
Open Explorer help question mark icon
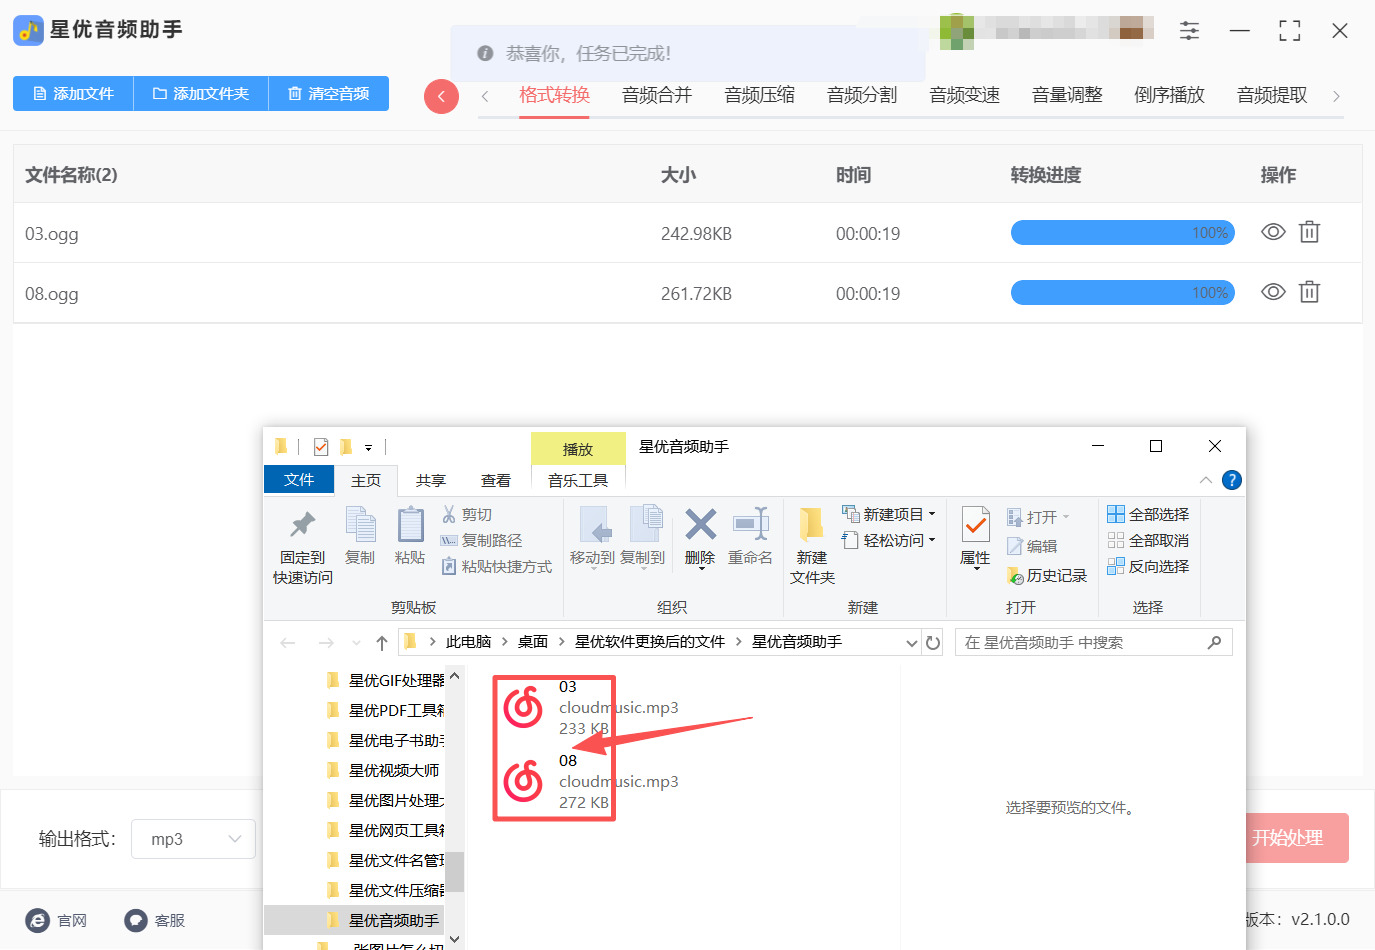click(x=1232, y=480)
